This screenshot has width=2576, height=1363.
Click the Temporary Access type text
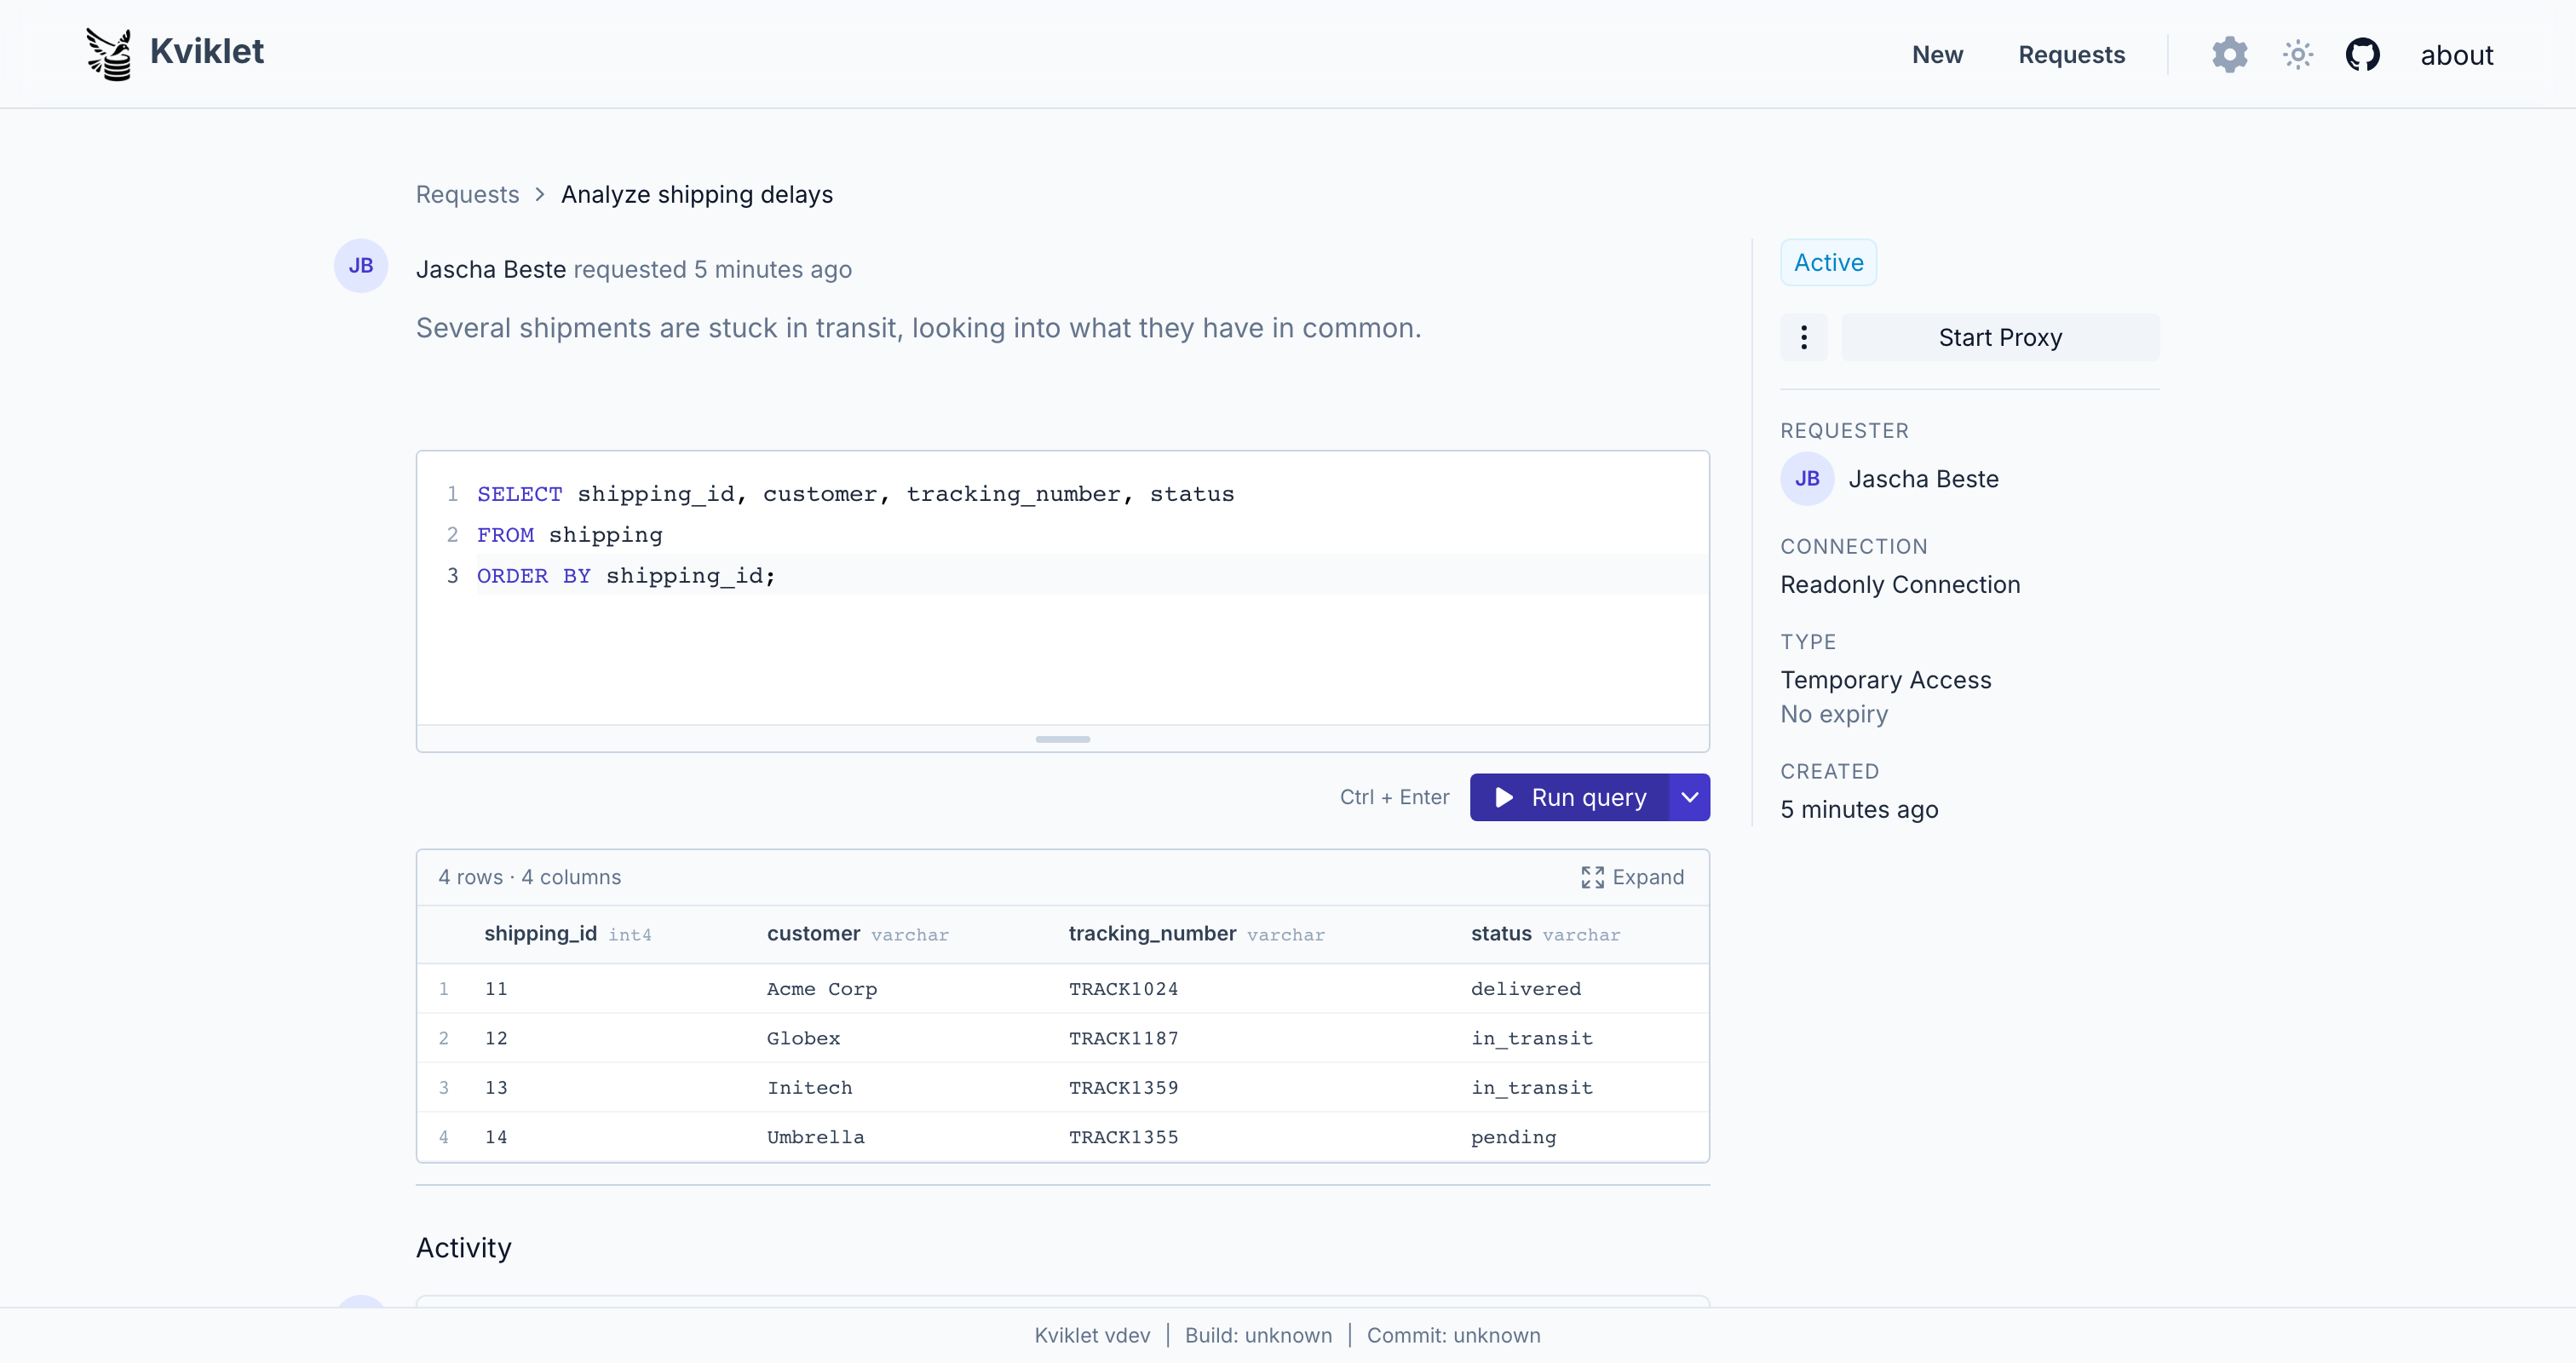click(x=1885, y=680)
